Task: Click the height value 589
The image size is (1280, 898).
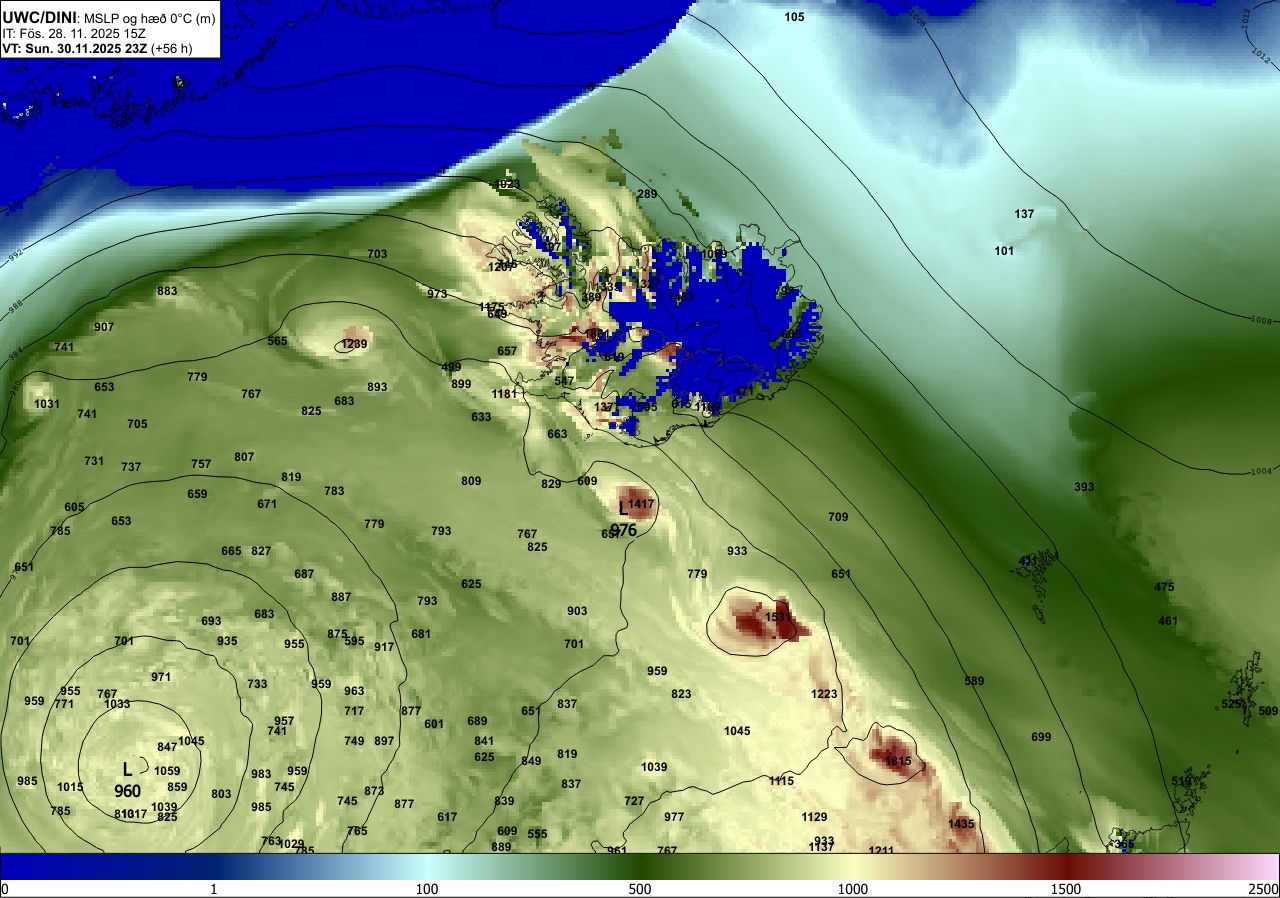Action: click(x=974, y=681)
